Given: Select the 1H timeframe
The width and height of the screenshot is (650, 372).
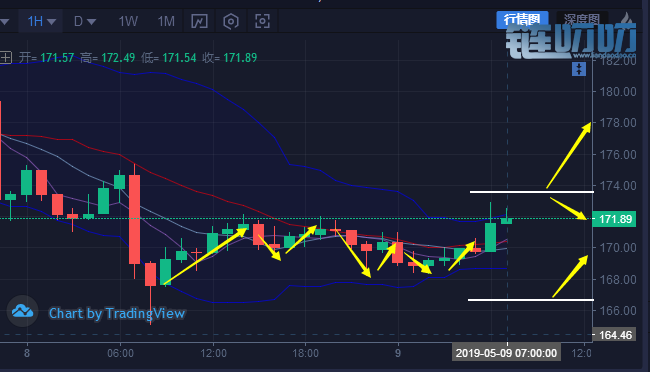Looking at the screenshot, I should pyautogui.click(x=36, y=21).
